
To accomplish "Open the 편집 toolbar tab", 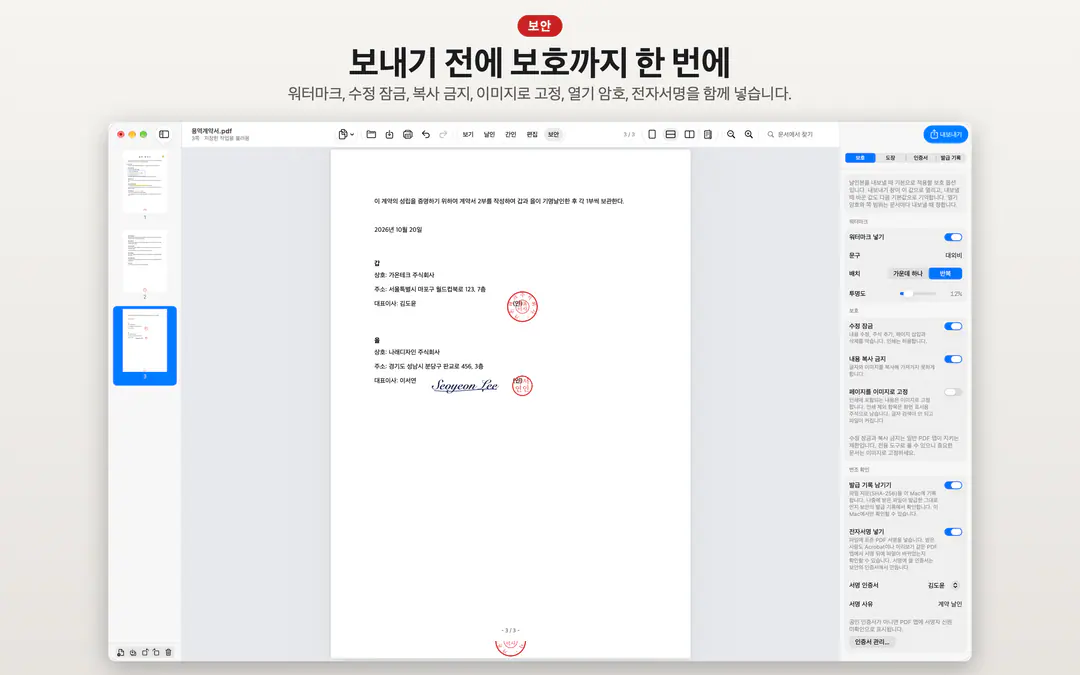I will [532, 134].
